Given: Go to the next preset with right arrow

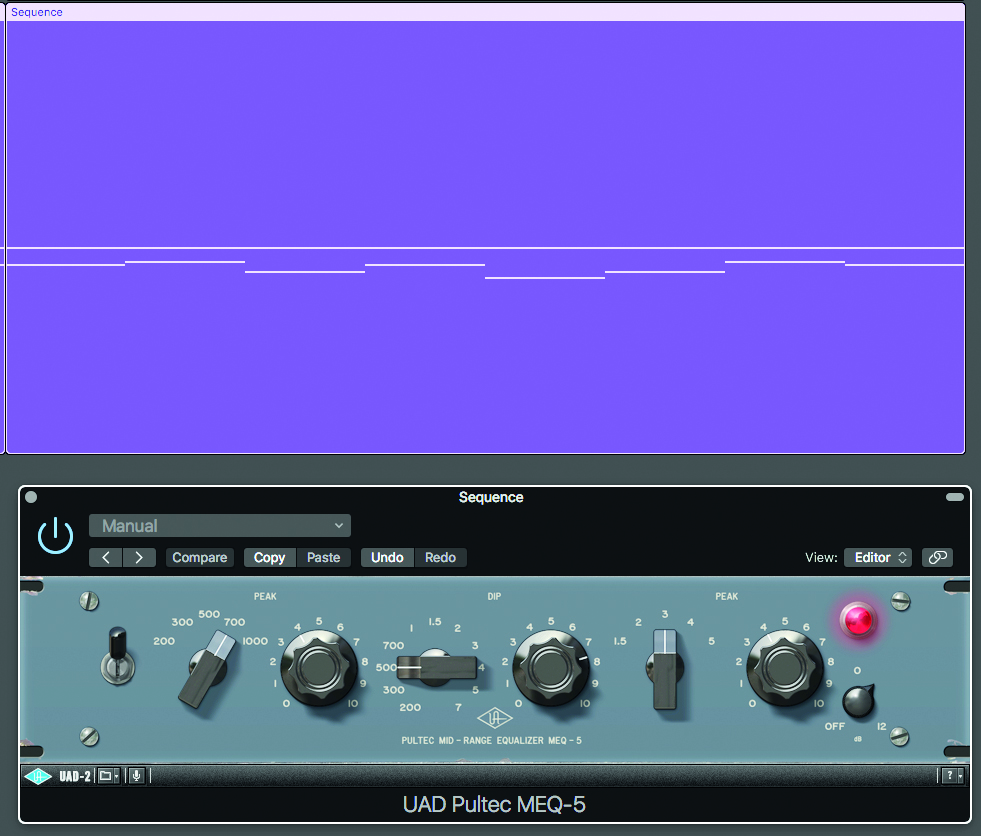Looking at the screenshot, I should point(139,558).
